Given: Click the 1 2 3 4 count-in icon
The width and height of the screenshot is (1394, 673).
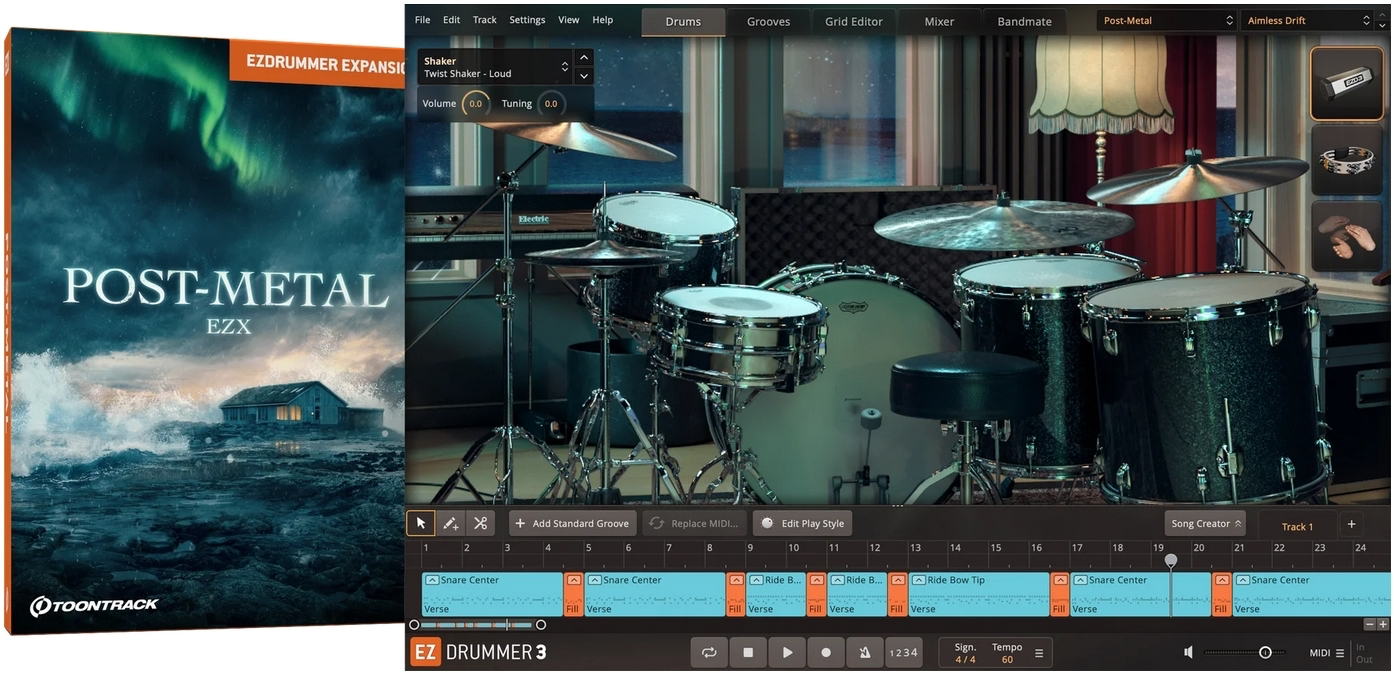Looking at the screenshot, I should coord(903,652).
